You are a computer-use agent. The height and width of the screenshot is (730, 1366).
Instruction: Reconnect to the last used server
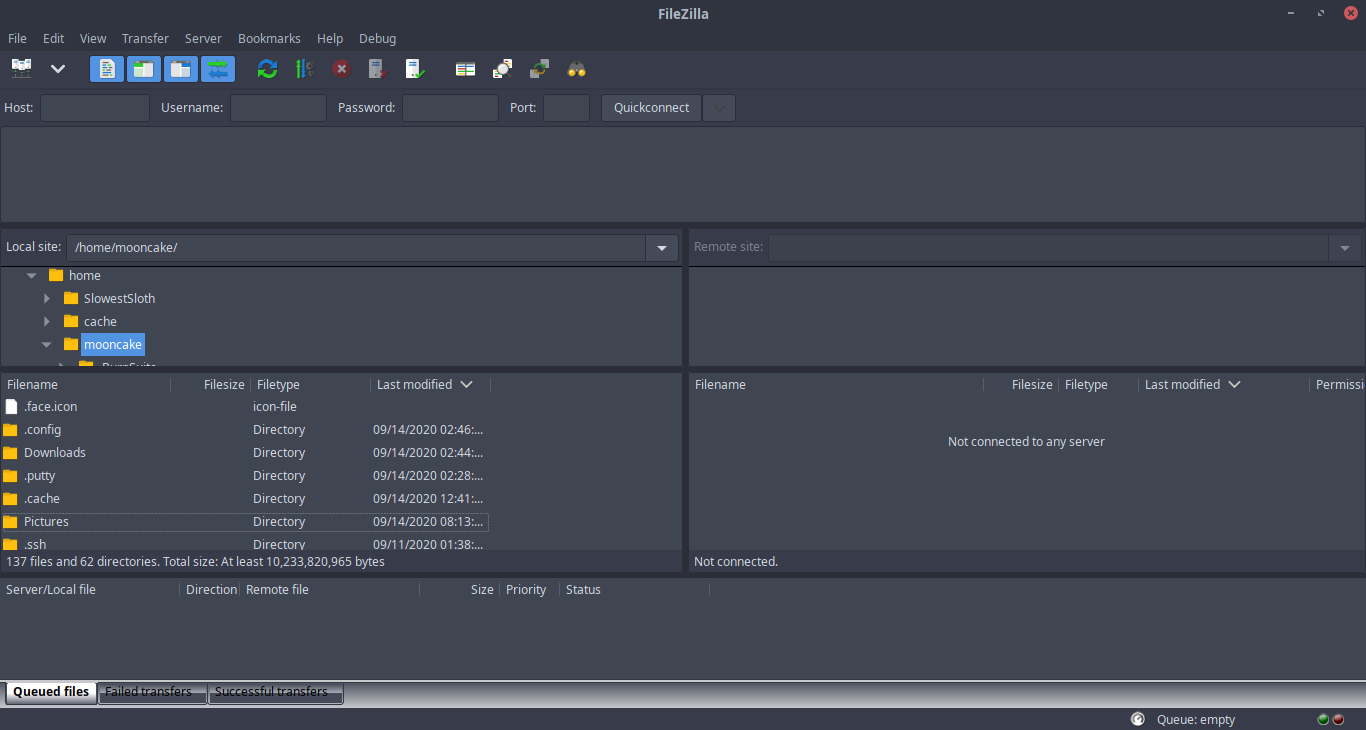(415, 69)
